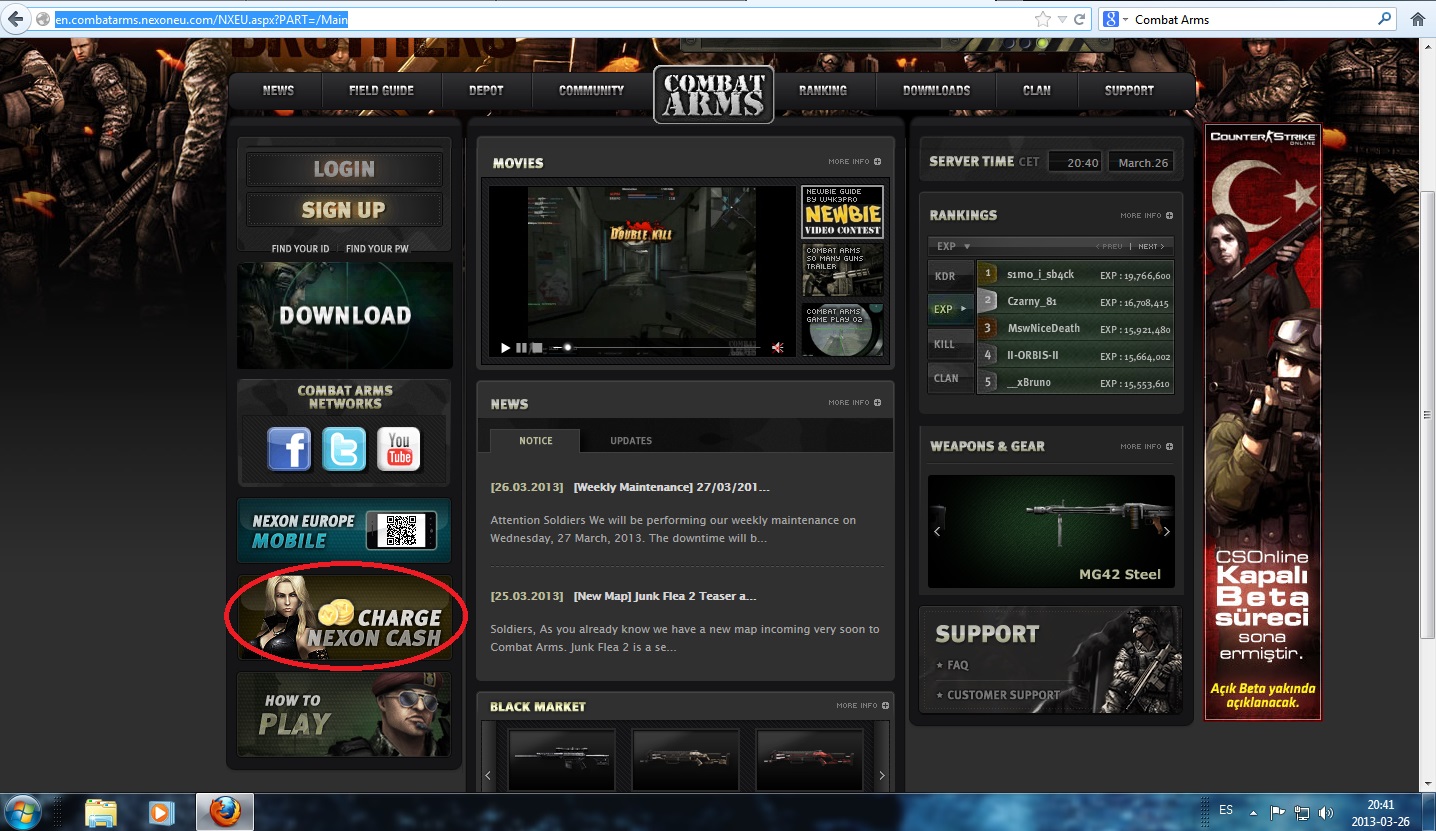Unmute the movie player sound
The height and width of the screenshot is (831, 1436).
[778, 348]
